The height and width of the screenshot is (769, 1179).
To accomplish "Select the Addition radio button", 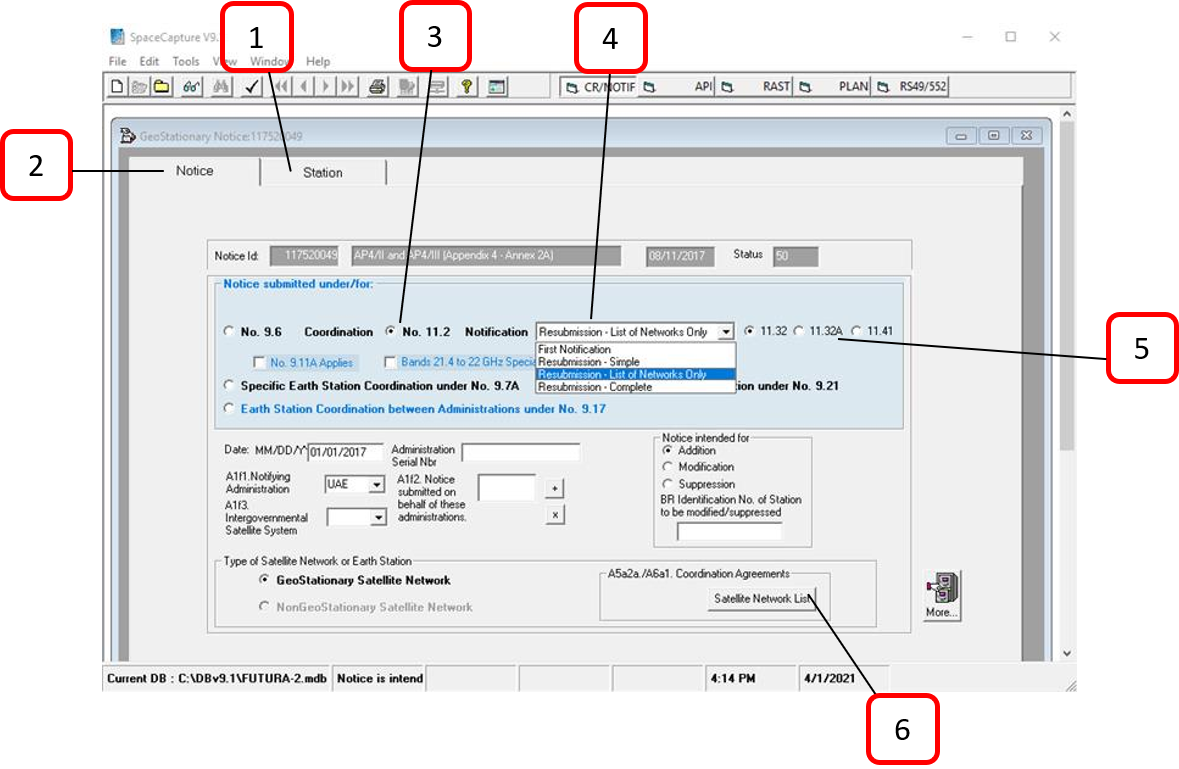I will (667, 450).
